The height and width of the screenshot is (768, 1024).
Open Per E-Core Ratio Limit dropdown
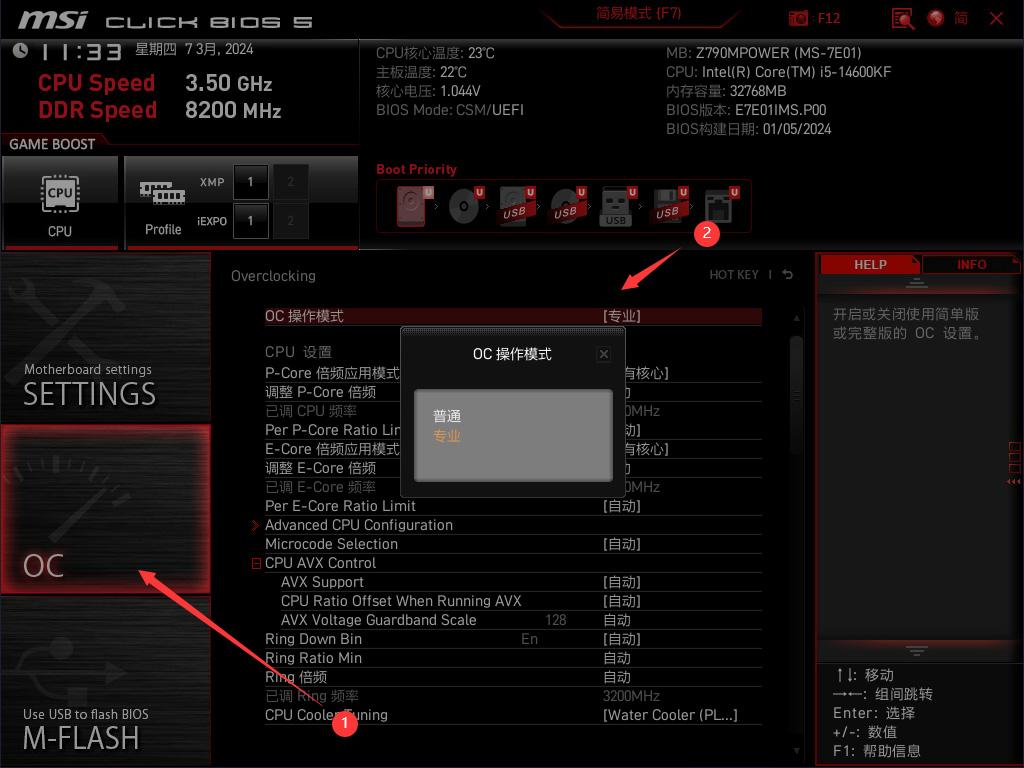622,506
